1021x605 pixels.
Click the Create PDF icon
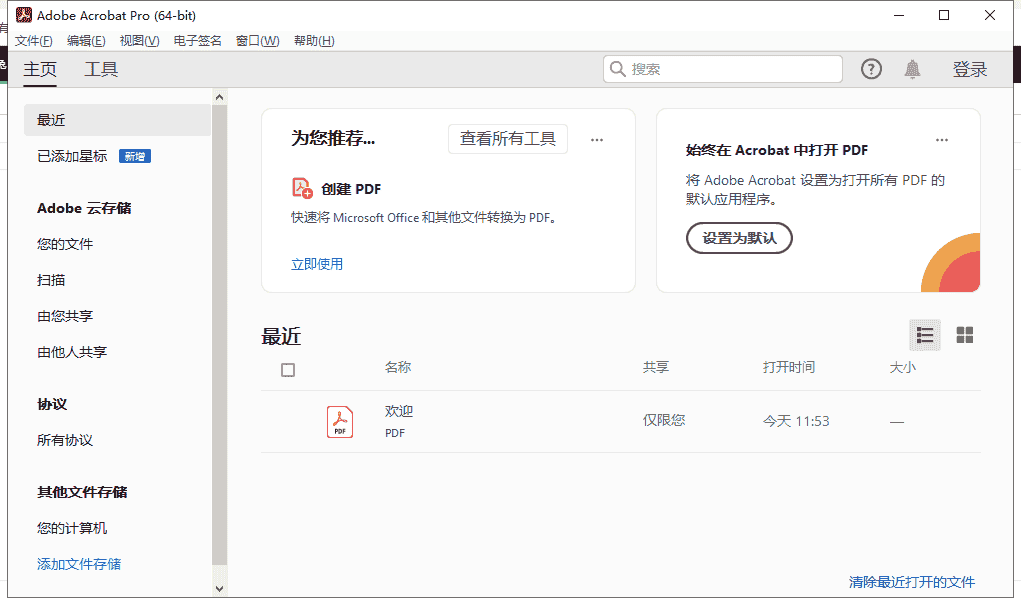click(x=302, y=188)
